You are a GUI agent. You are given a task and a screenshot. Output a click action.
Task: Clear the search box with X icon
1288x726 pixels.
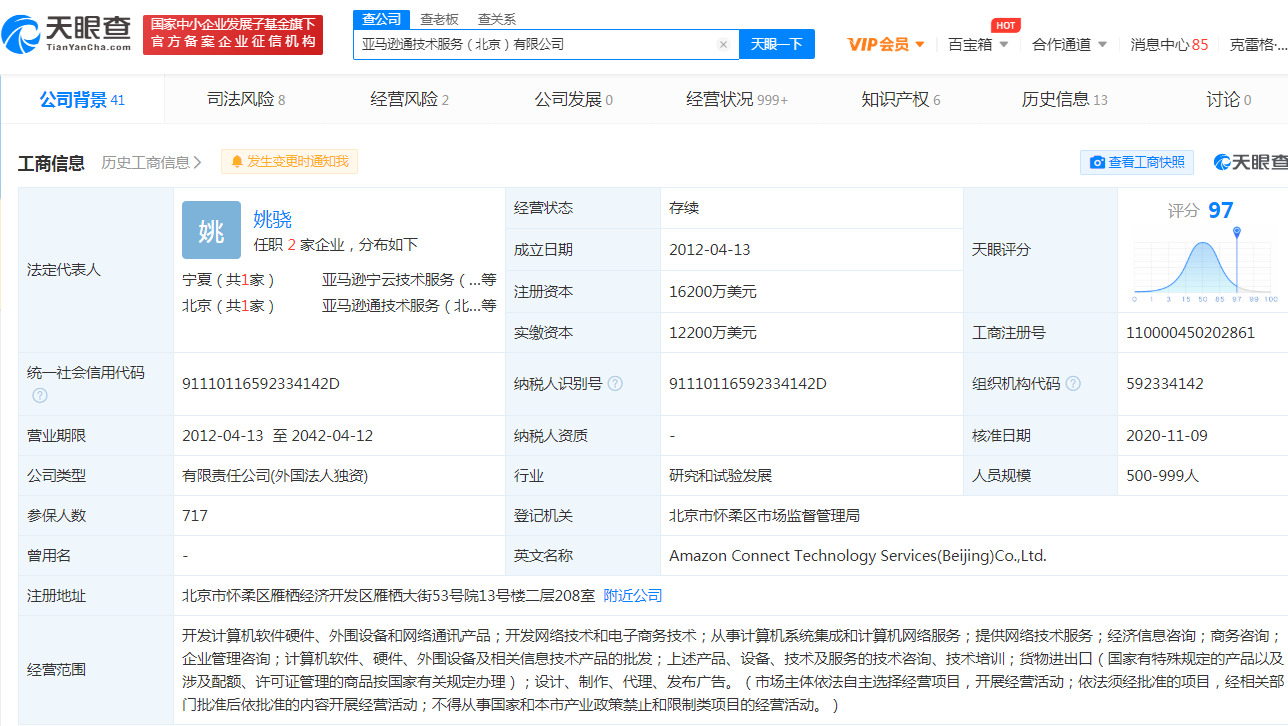point(723,45)
